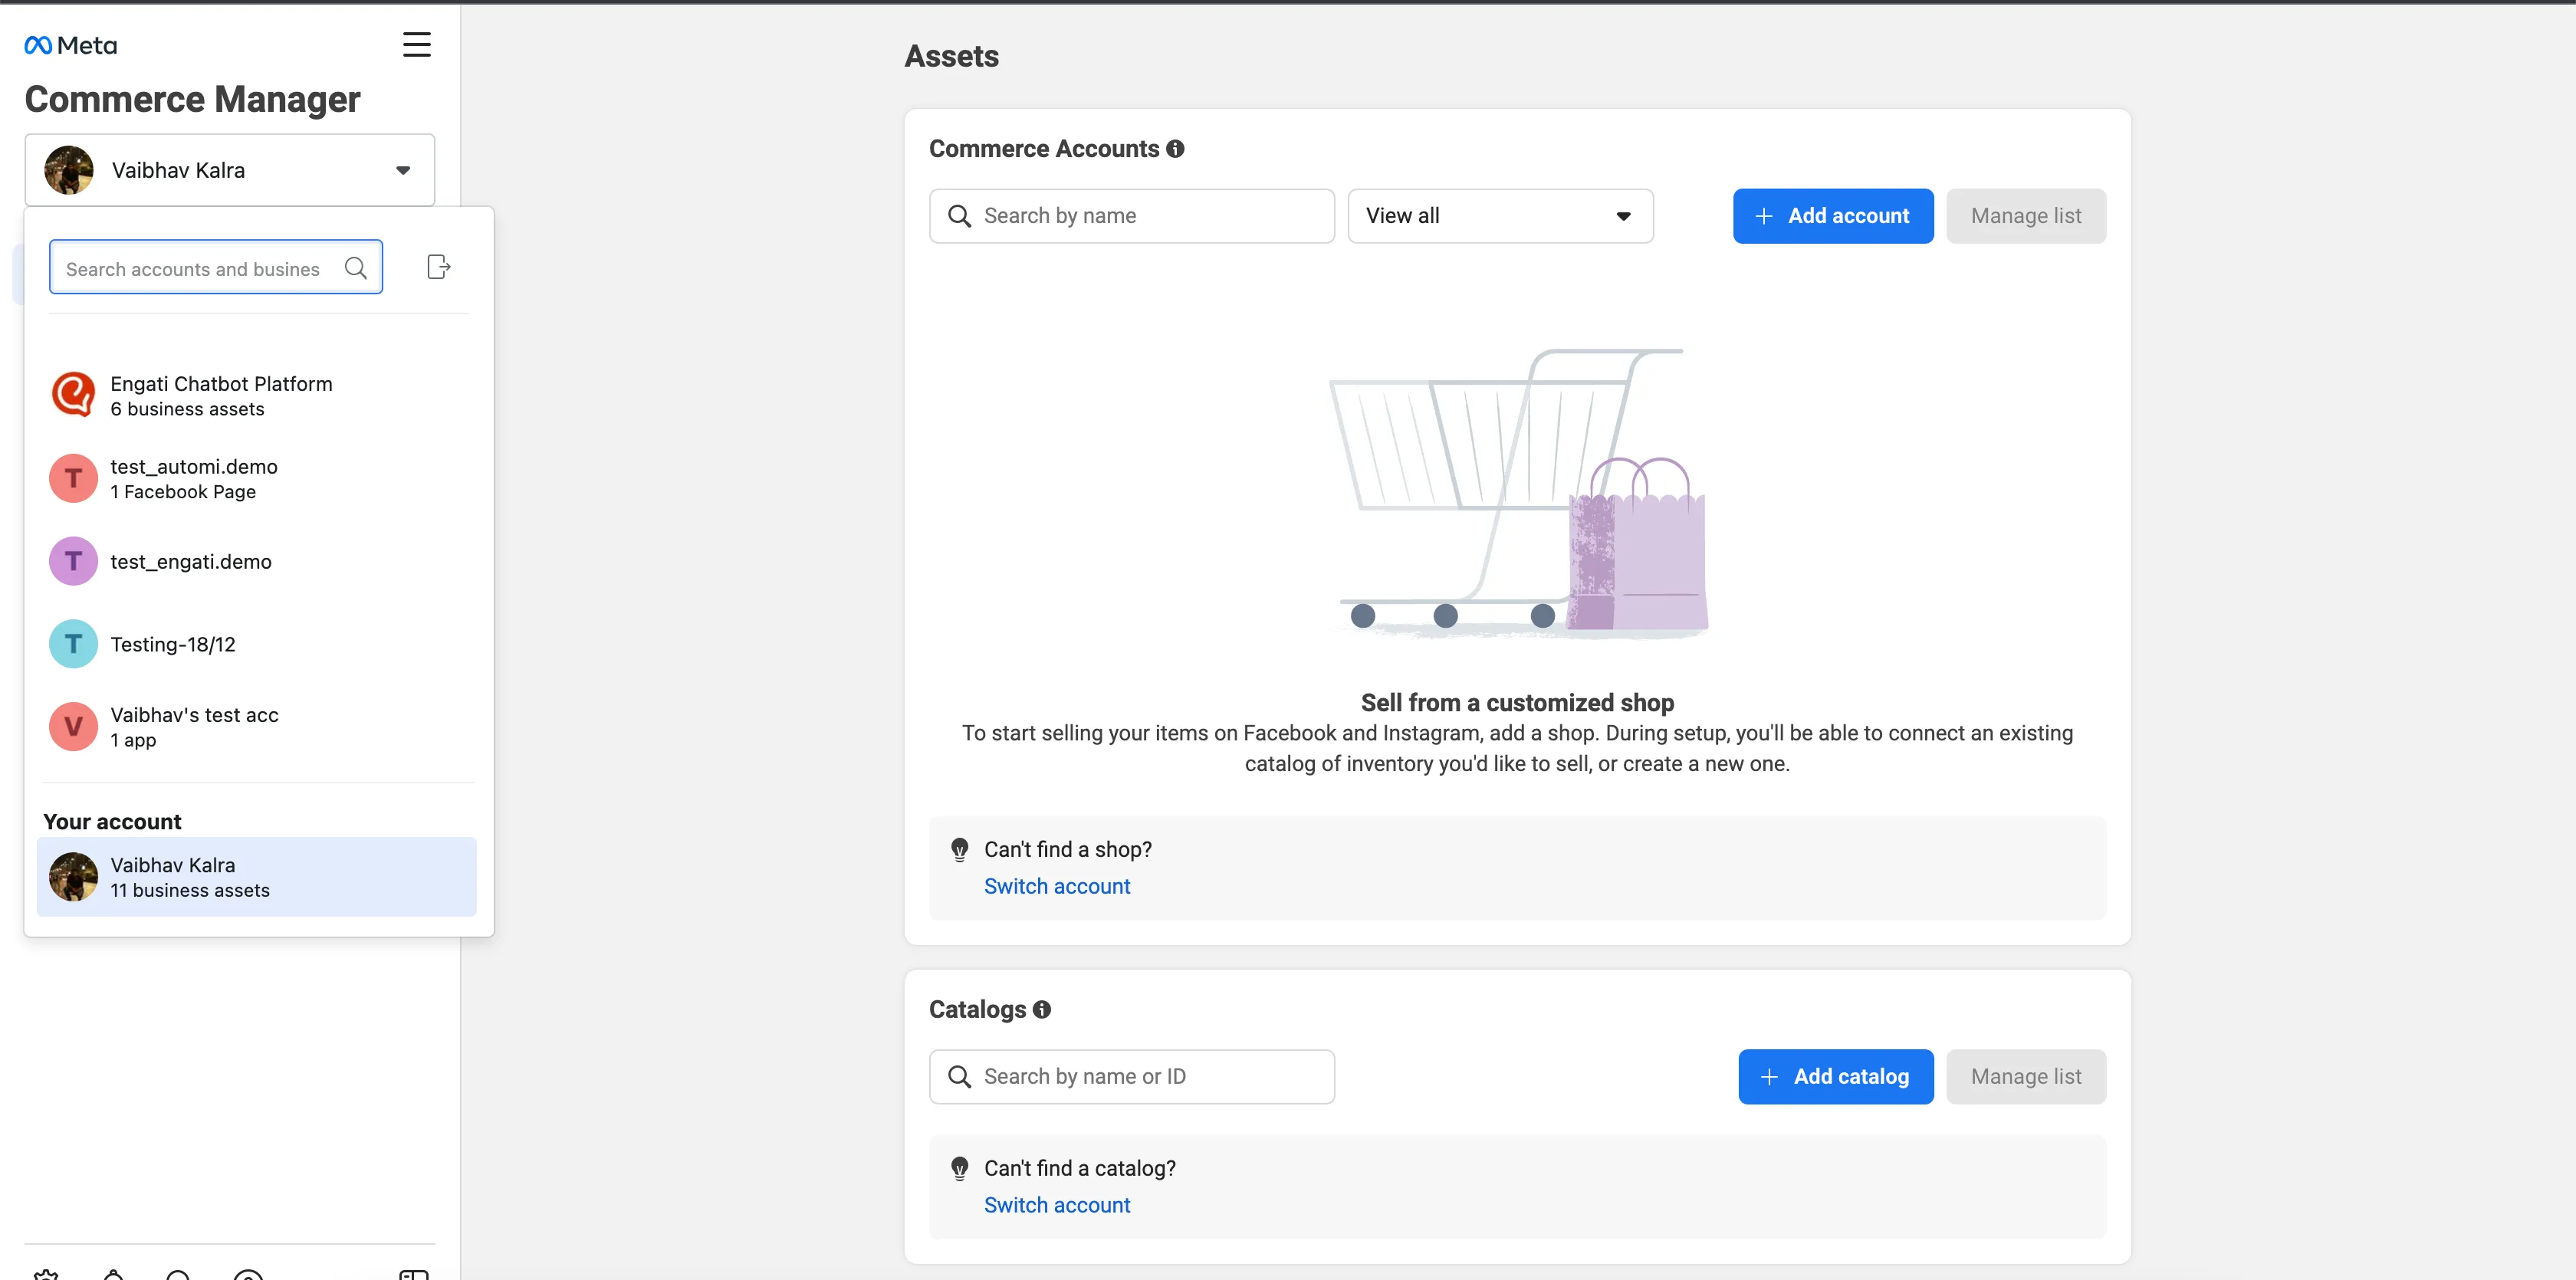Click the lightbulb next to Can't find a catalog
The height and width of the screenshot is (1280, 2576).
click(x=959, y=1169)
